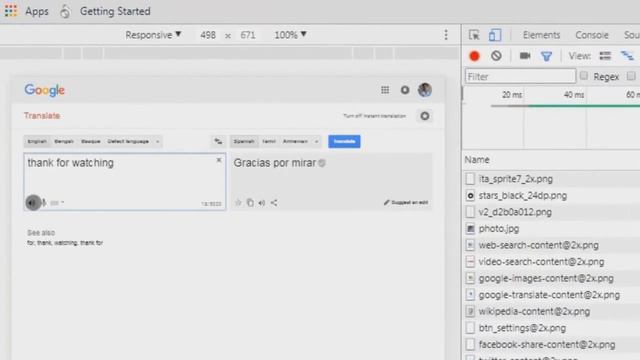Listen to the source text
Screen dimensions: 640x360
click(33, 202)
